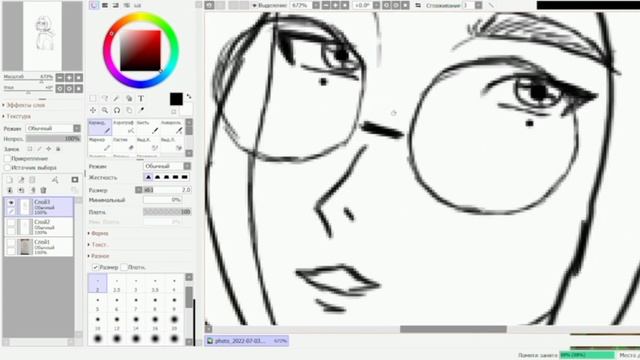640x360 pixels.
Task: Select the hardest Жесткость edge shape
Action: click(184, 177)
